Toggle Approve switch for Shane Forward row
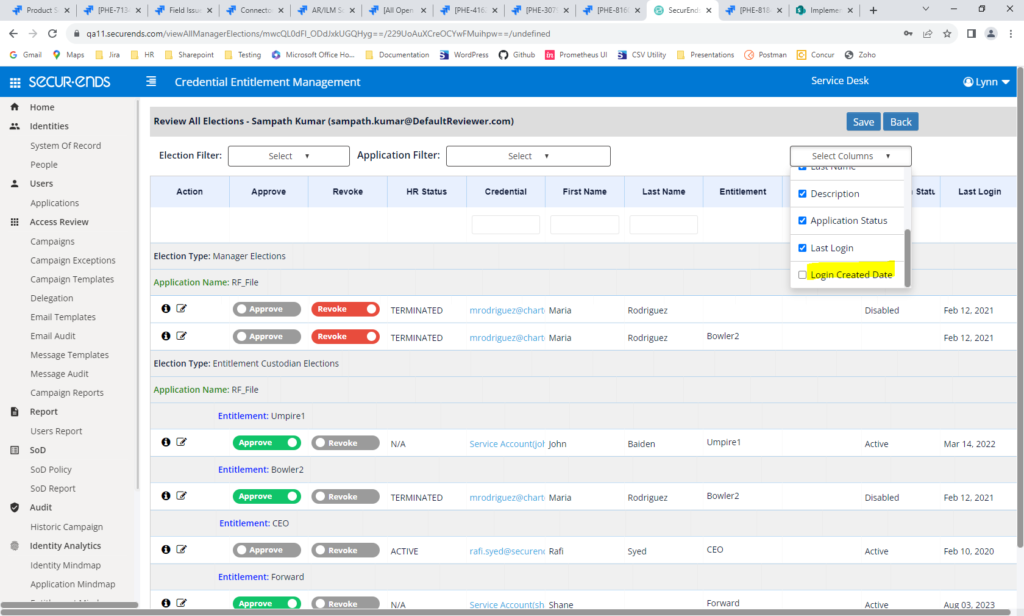 (x=266, y=603)
